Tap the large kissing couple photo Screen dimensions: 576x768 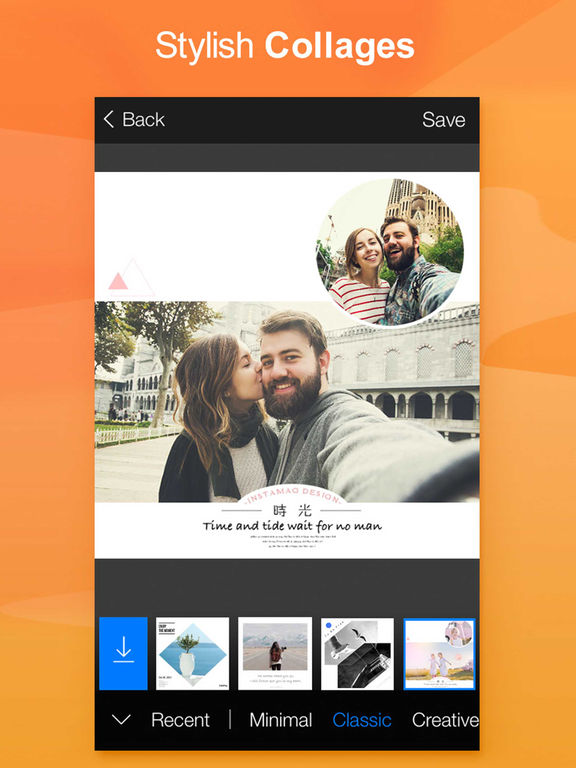(287, 402)
